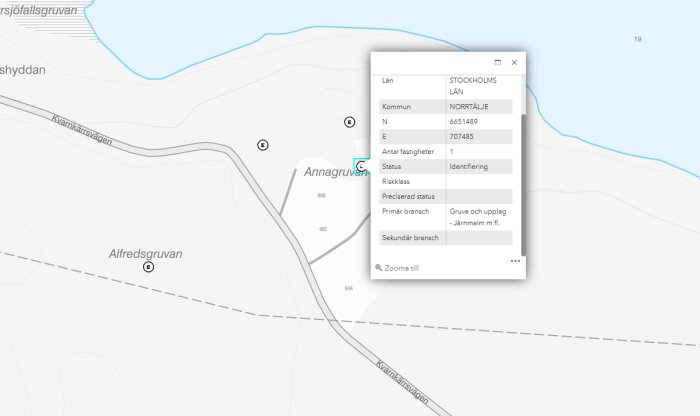The width and height of the screenshot is (700, 416).
Task: Select the E coordinate value 707485
Action: [x=462, y=137]
